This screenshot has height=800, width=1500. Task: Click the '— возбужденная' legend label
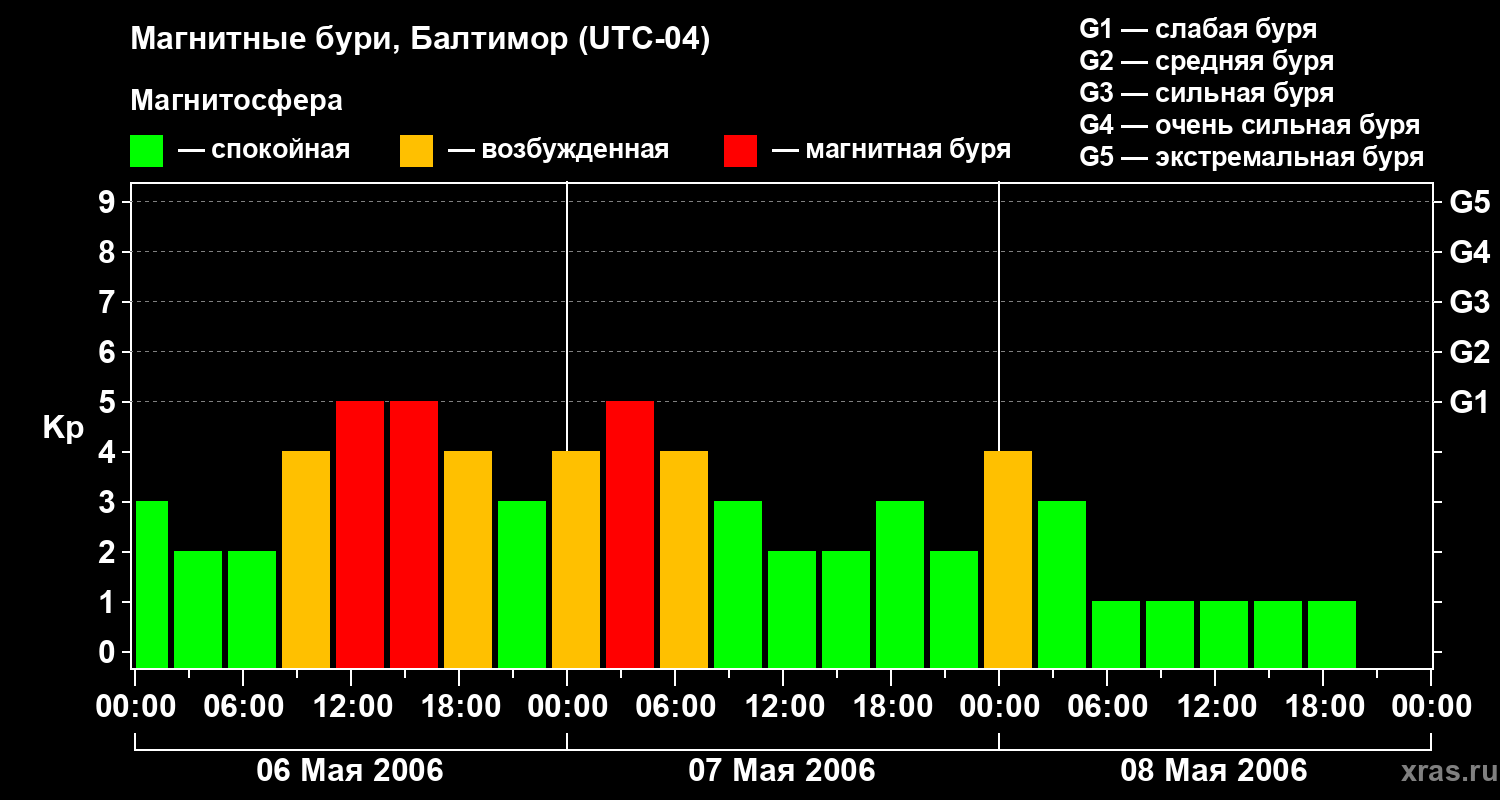559,150
